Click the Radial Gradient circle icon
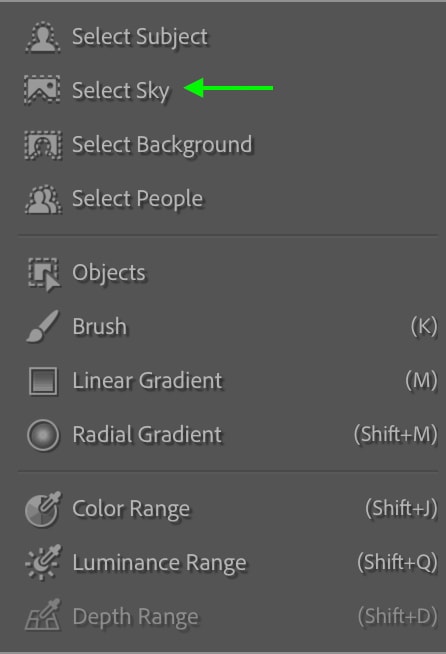This screenshot has width=446, height=654. pyautogui.click(x=43, y=435)
